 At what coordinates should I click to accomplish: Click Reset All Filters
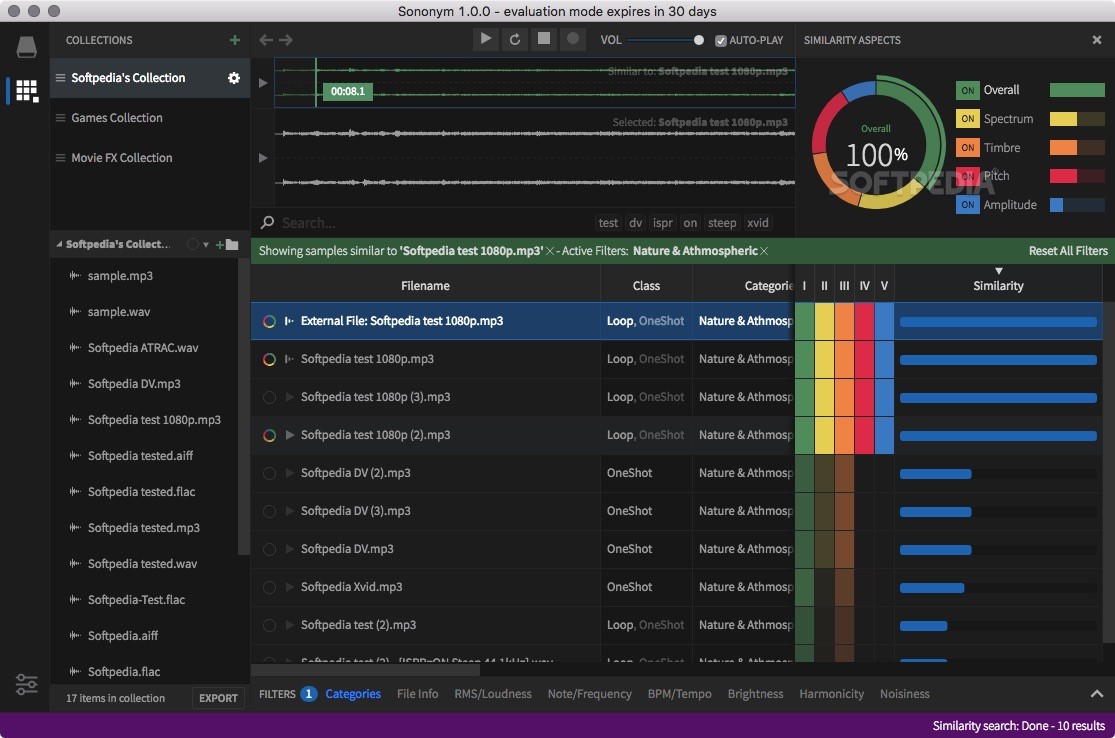coord(1068,251)
